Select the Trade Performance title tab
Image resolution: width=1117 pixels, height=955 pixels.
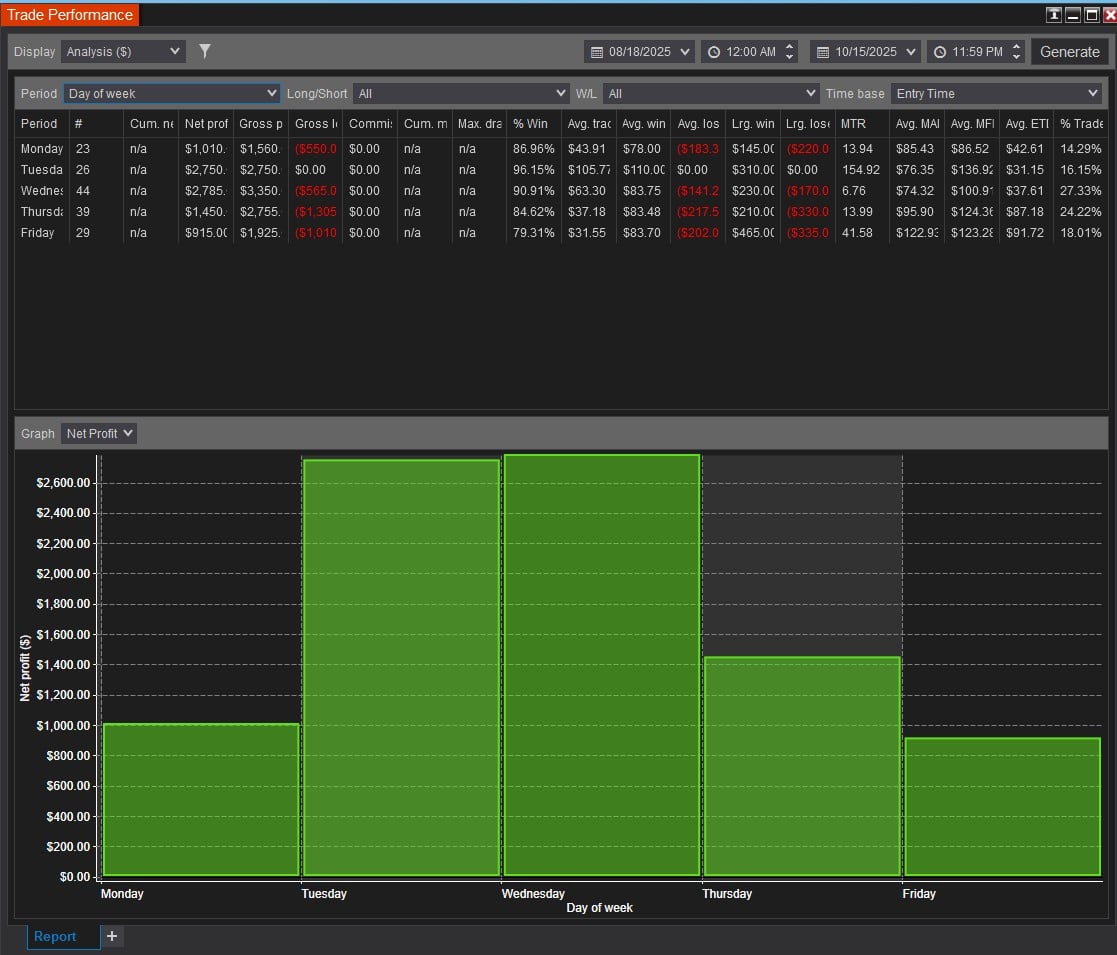70,15
